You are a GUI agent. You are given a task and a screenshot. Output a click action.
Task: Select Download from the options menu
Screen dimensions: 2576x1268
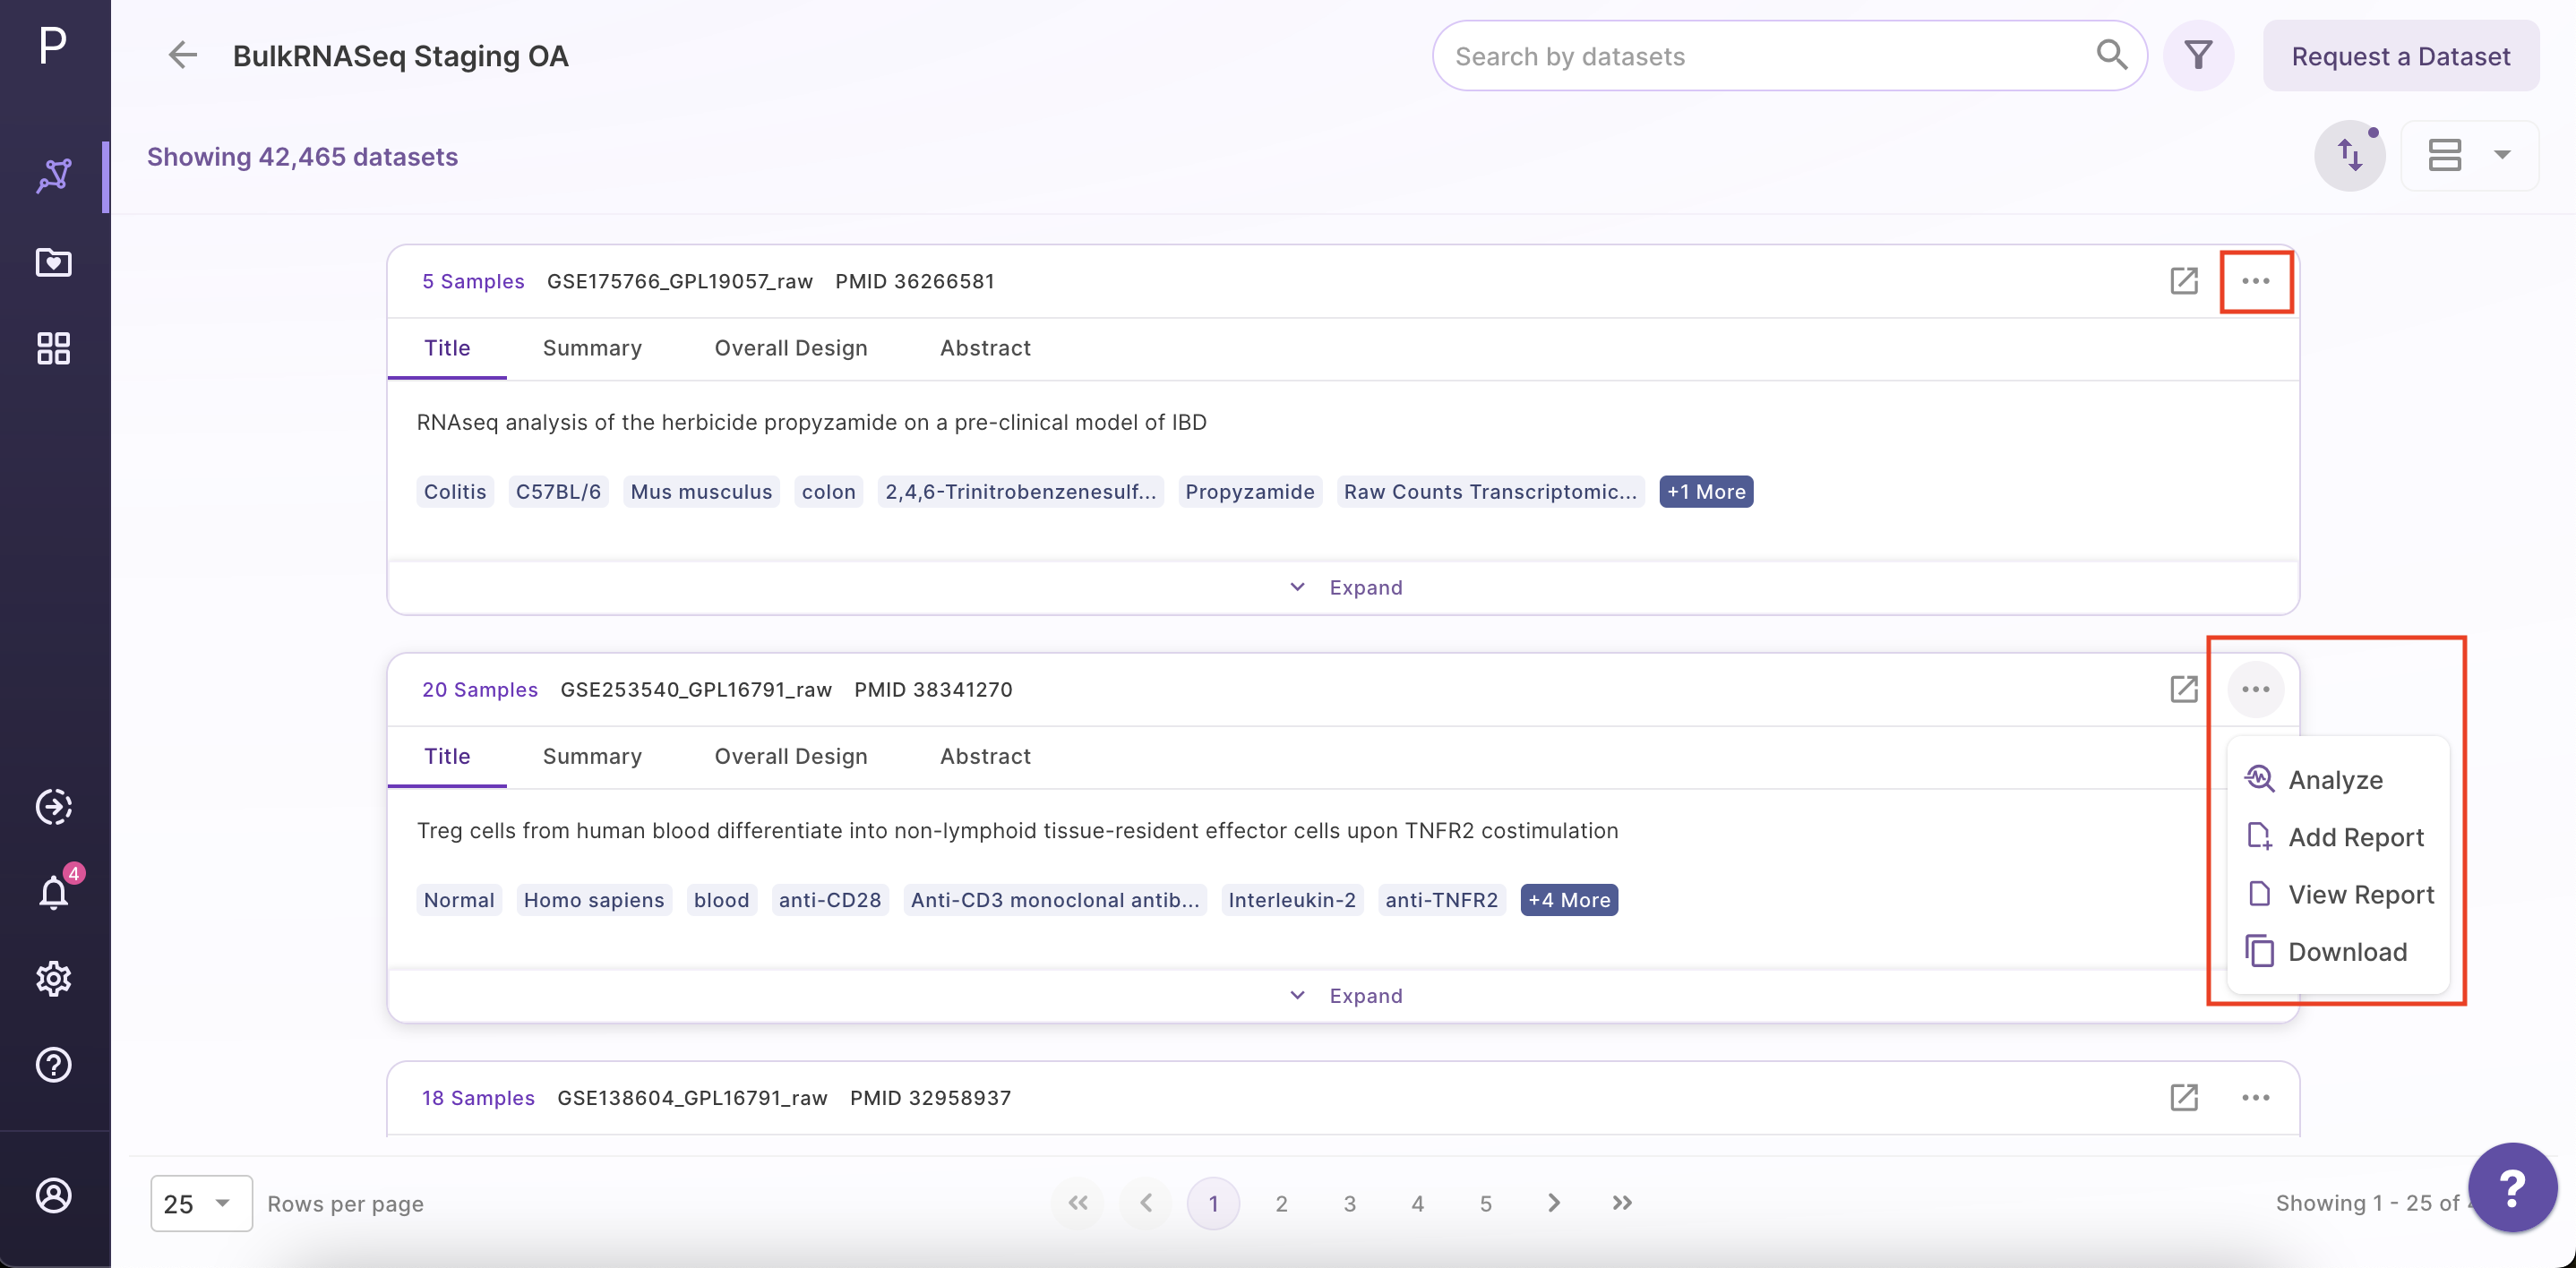2338,951
